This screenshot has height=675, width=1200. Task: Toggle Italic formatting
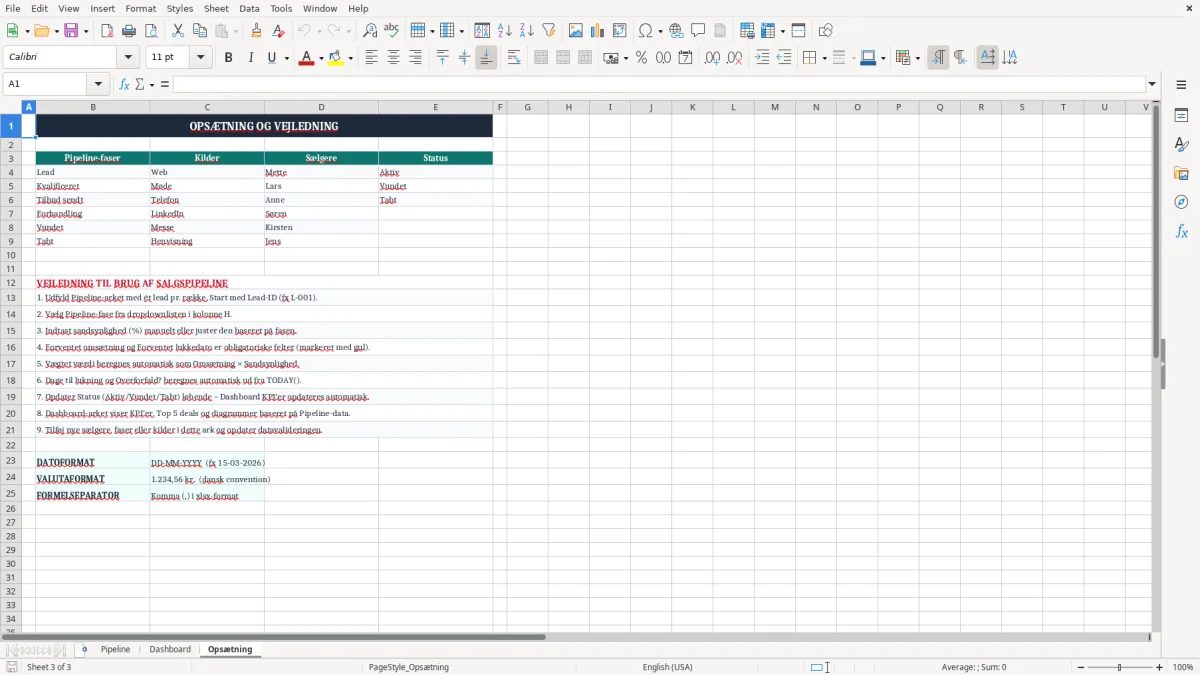point(250,58)
